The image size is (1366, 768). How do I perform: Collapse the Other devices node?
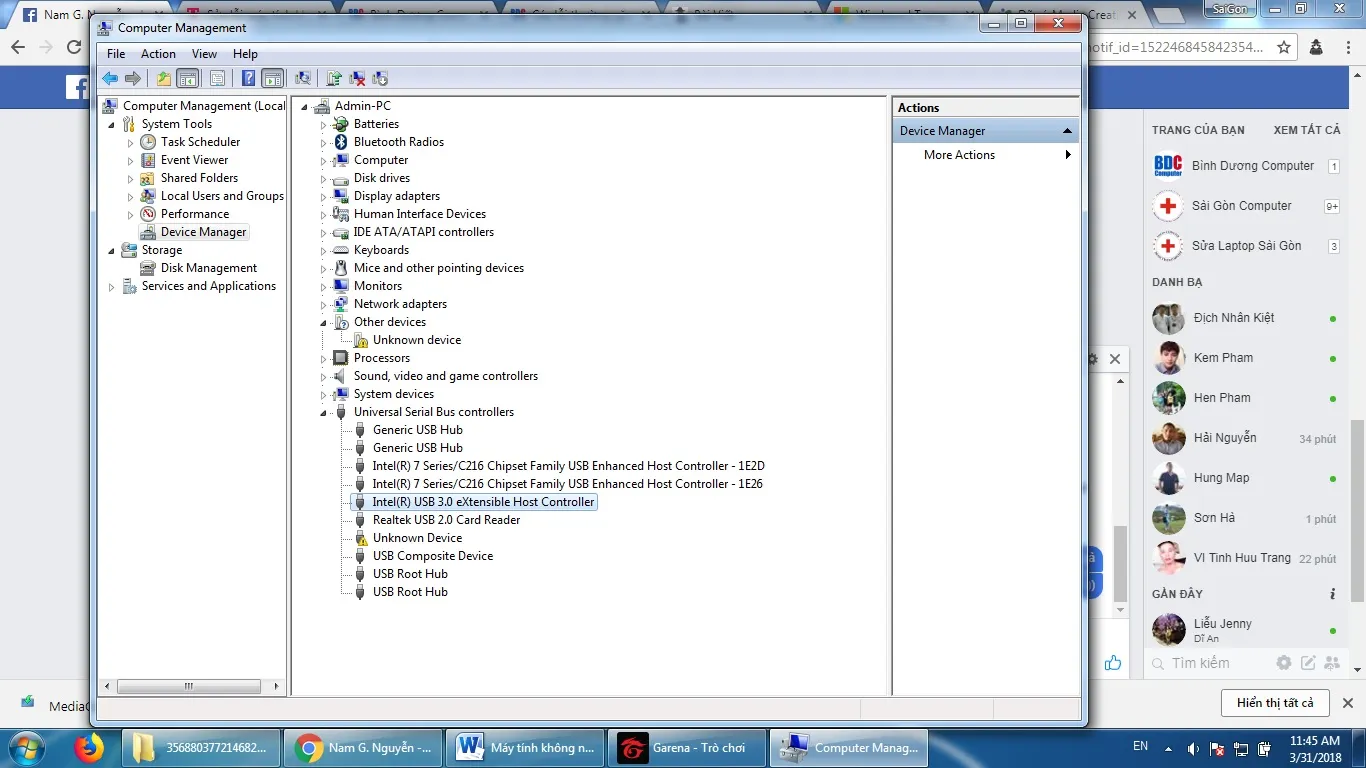324,322
